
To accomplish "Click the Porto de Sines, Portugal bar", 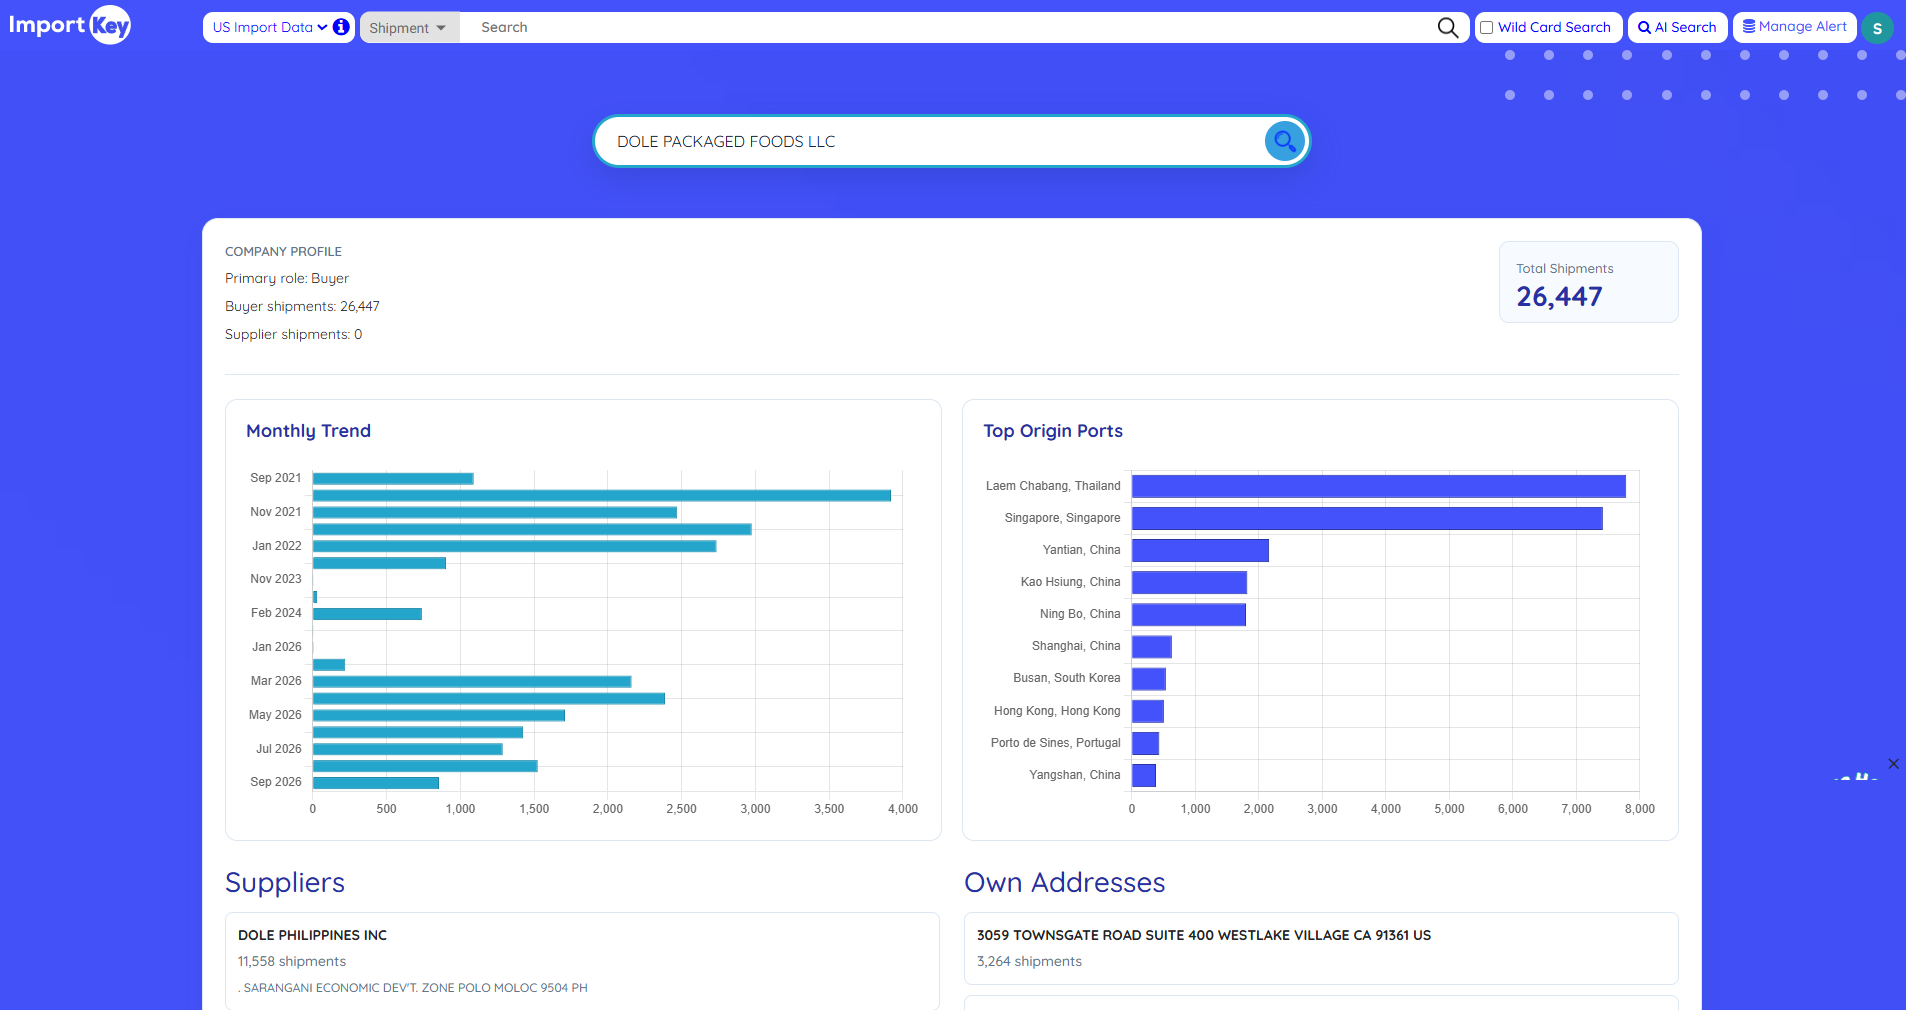I will [1145, 743].
